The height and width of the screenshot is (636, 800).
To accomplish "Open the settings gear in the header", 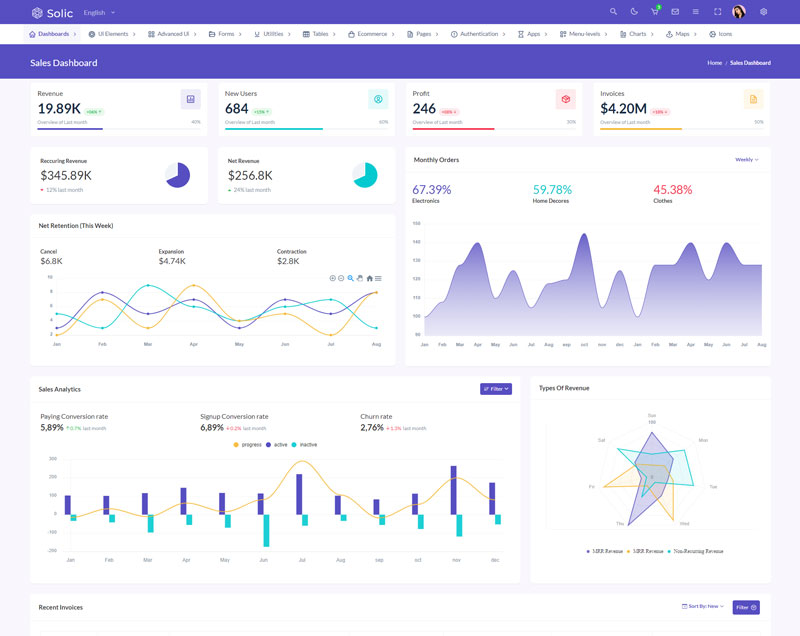I will tap(764, 12).
